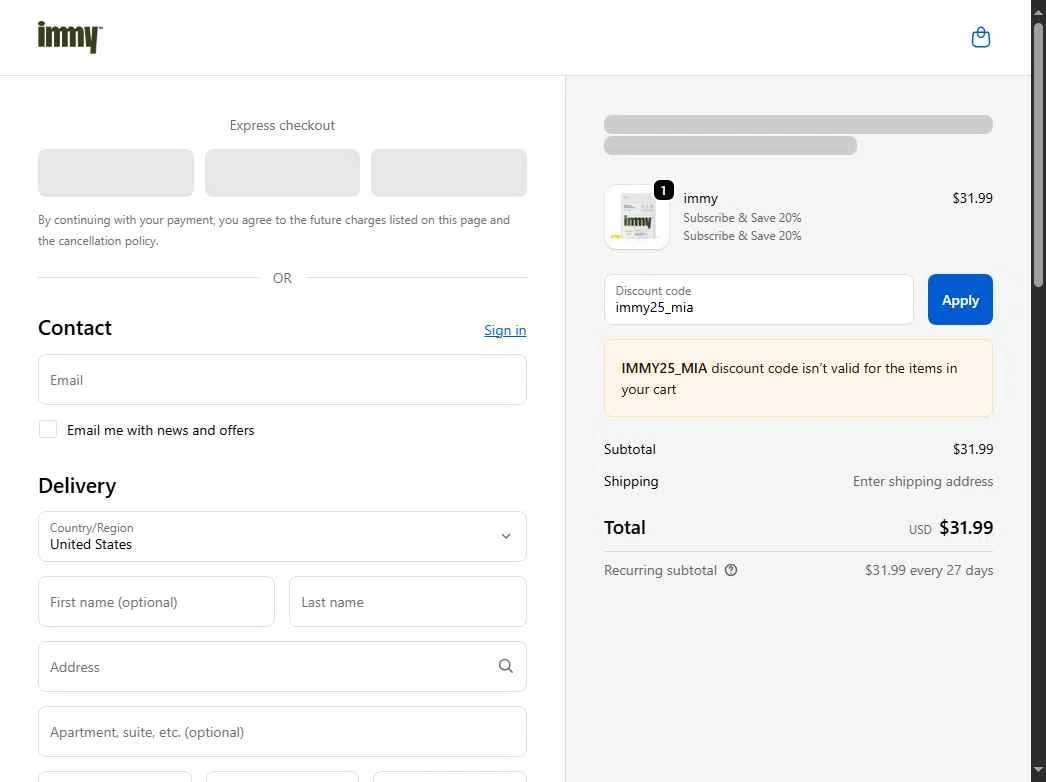Viewport: 1046px width, 782px height.
Task: Click '$31.99 every 27 days' text
Action: click(x=929, y=570)
